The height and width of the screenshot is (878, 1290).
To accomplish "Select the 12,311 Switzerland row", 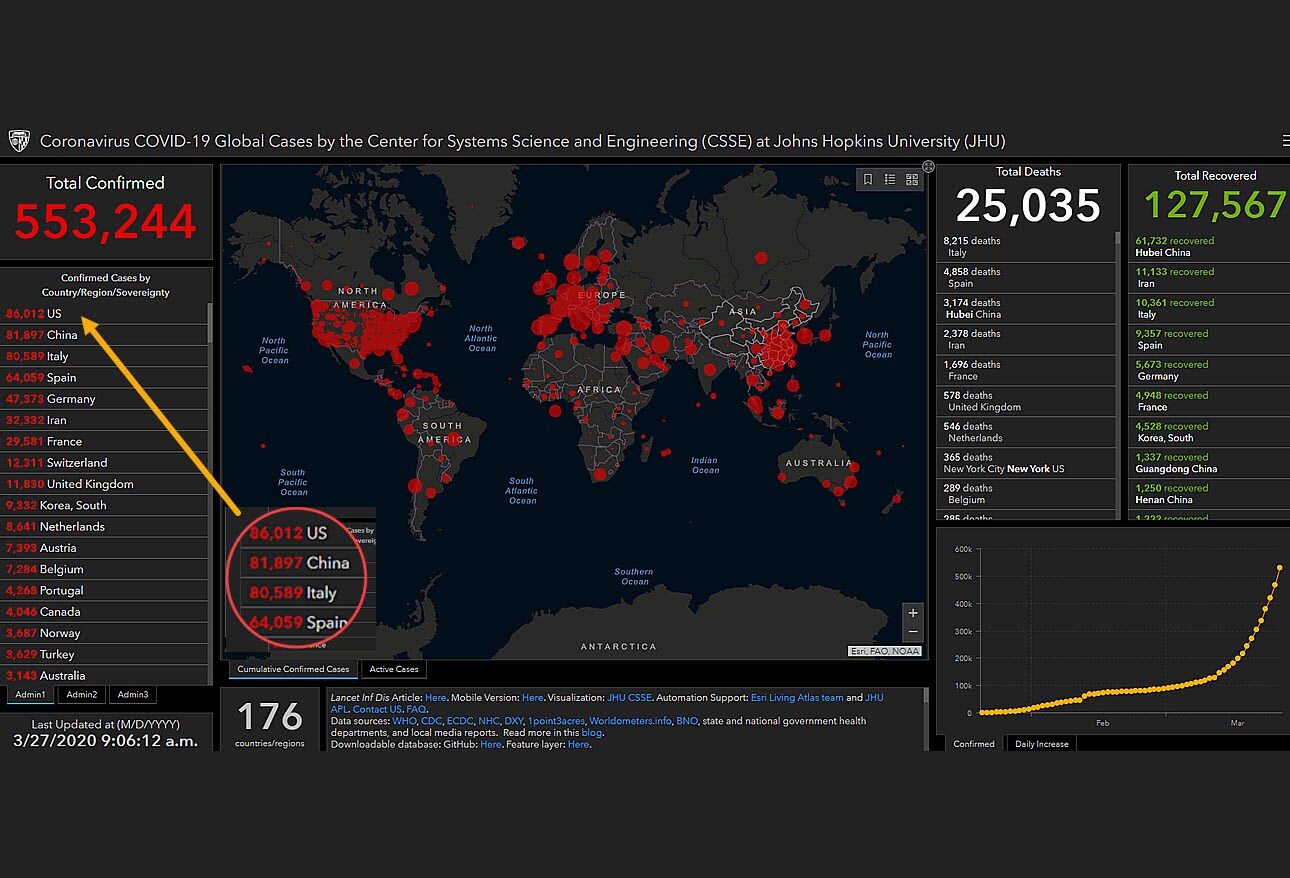I will pyautogui.click(x=105, y=463).
